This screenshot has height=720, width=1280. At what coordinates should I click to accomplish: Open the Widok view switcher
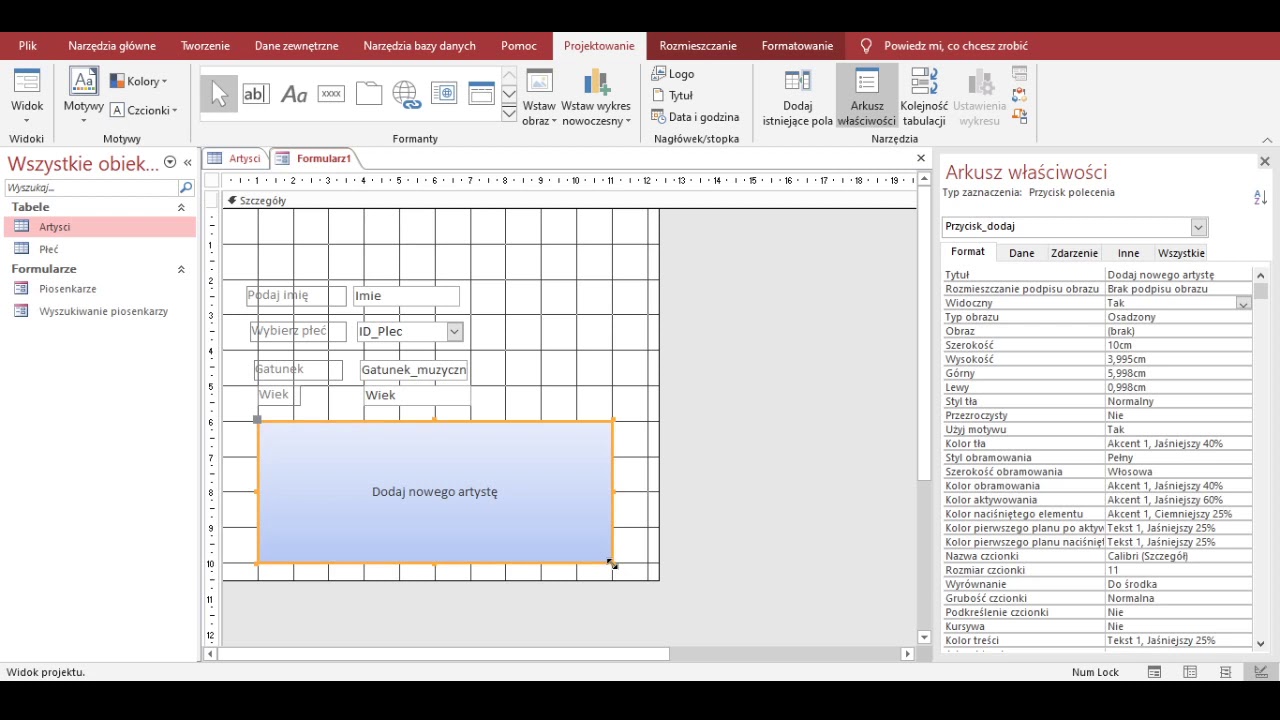click(x=27, y=95)
